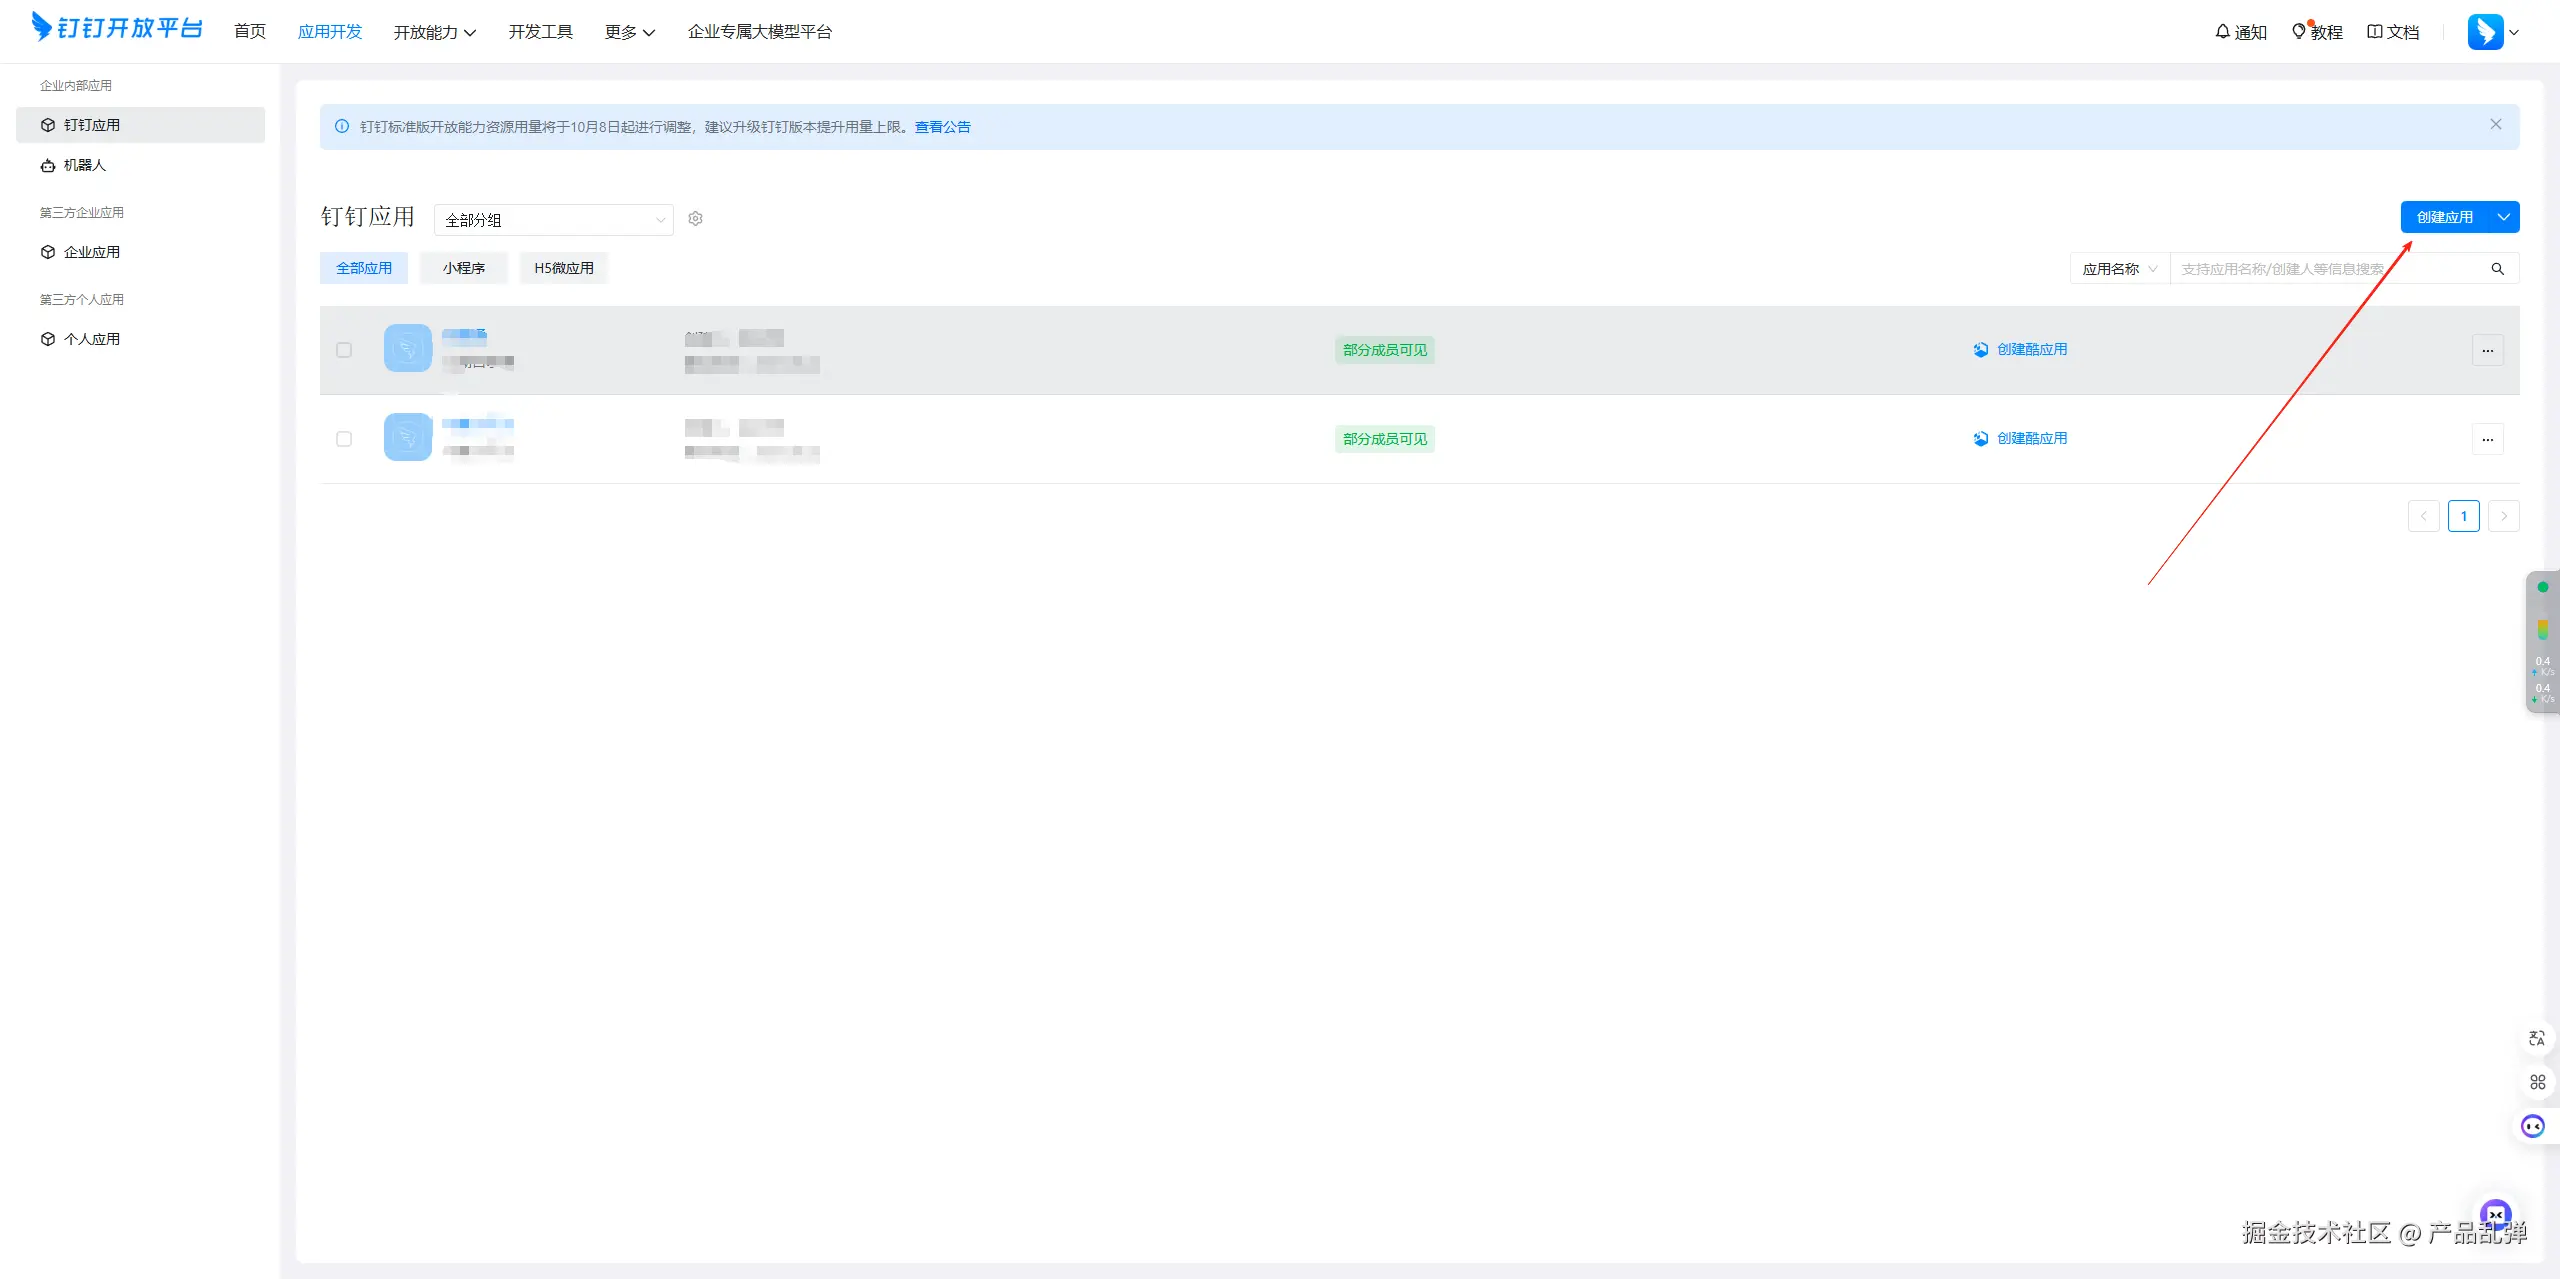
Task: Switch to the 小程序 tab
Action: [x=464, y=268]
